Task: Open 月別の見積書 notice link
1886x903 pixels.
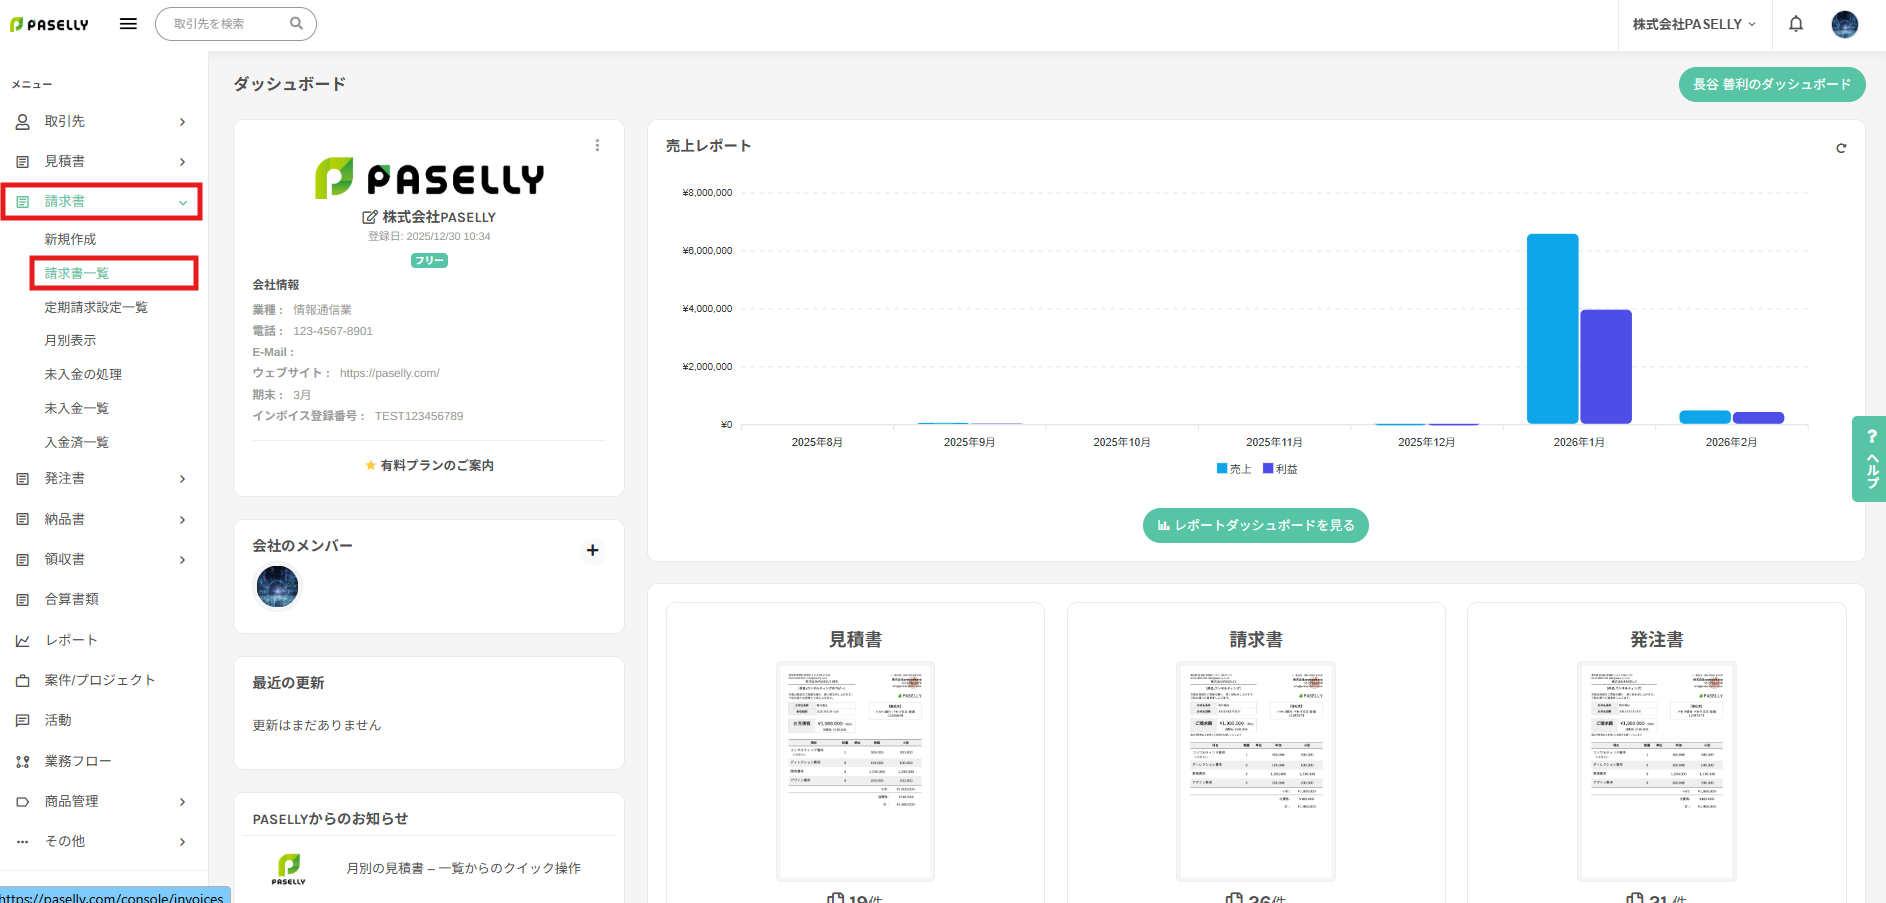Action: [x=463, y=868]
